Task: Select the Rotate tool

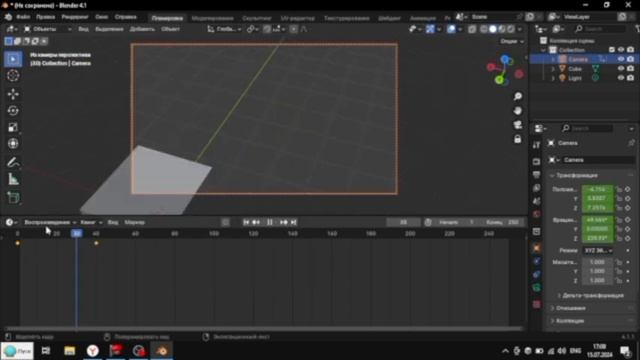Action: click(x=13, y=111)
